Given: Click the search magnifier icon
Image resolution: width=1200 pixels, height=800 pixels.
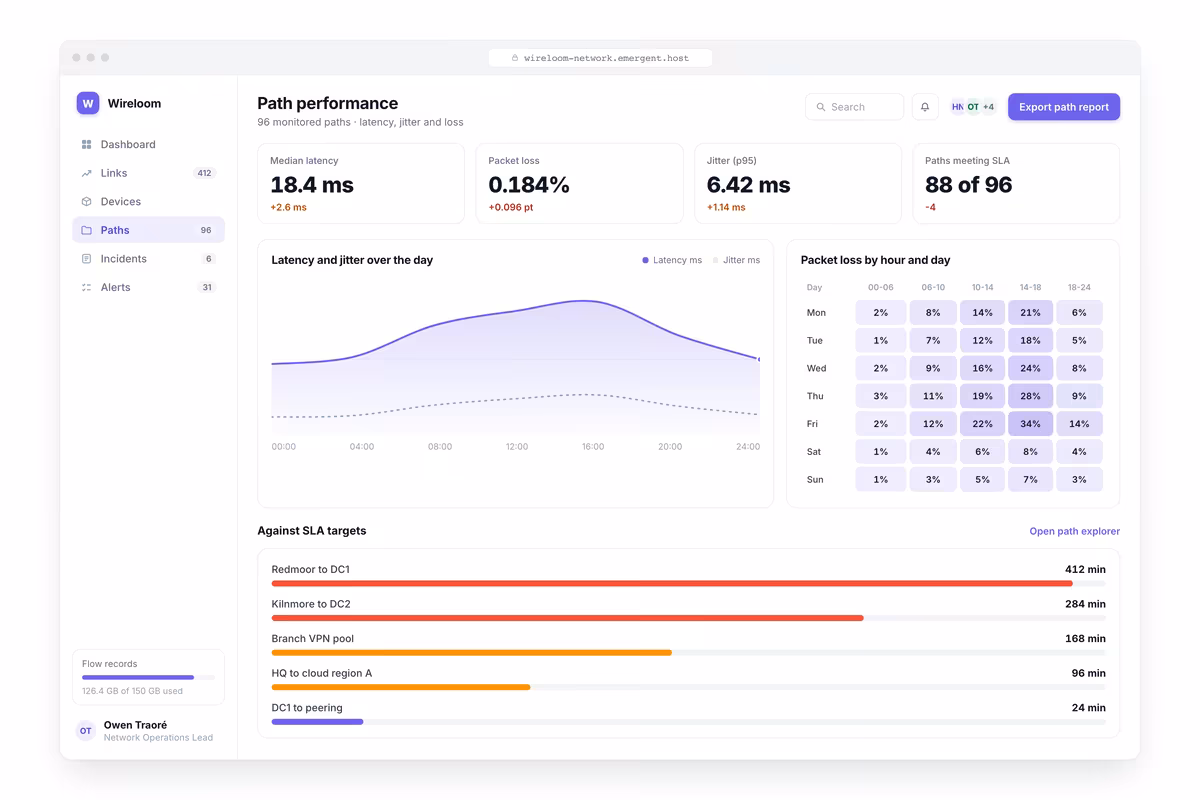Looking at the screenshot, I should (821, 107).
